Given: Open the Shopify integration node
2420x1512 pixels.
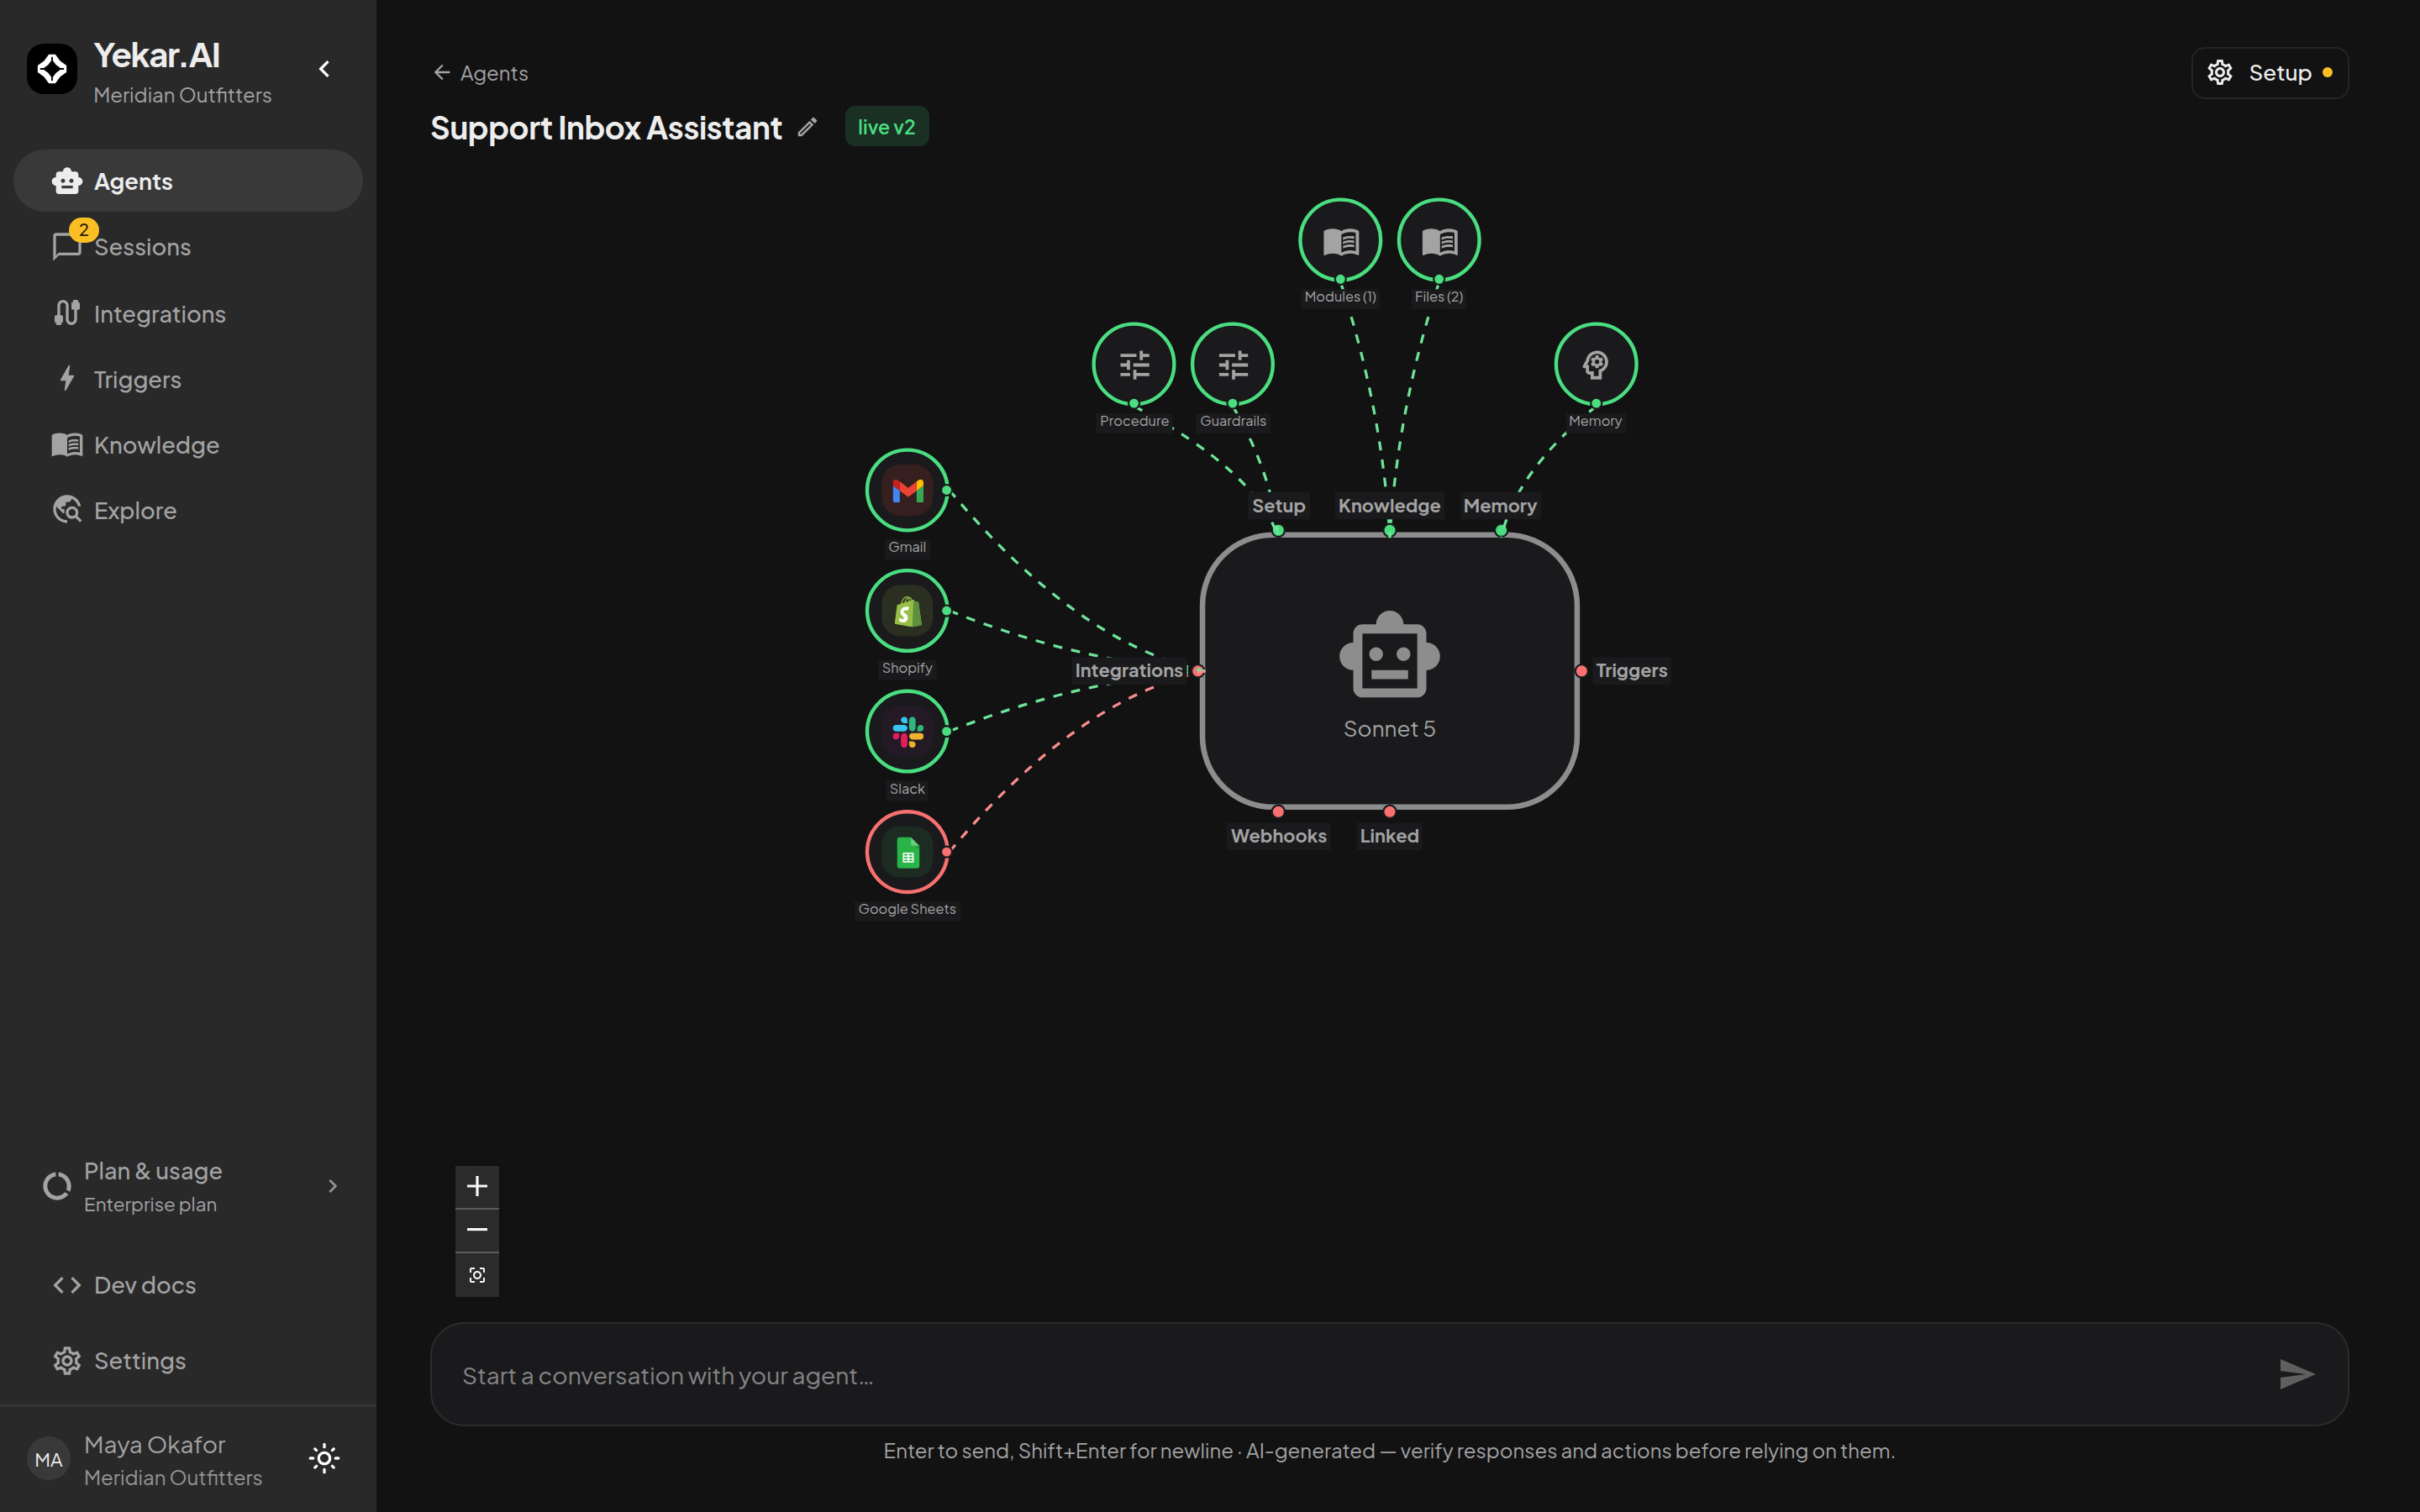Looking at the screenshot, I should tap(907, 611).
